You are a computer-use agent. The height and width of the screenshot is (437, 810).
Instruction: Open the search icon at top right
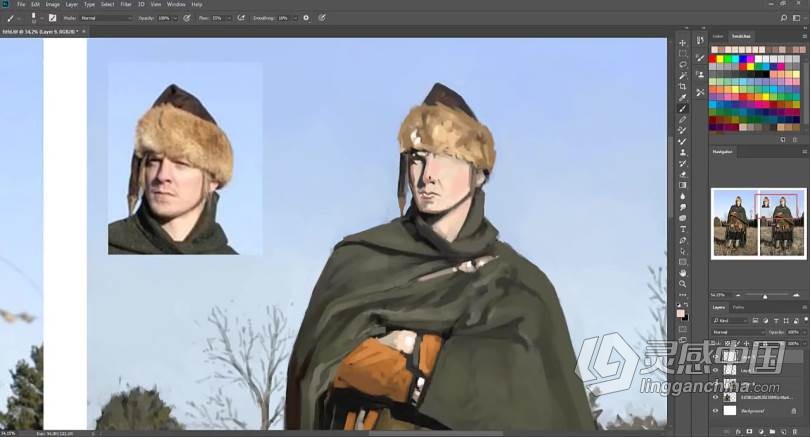784,18
